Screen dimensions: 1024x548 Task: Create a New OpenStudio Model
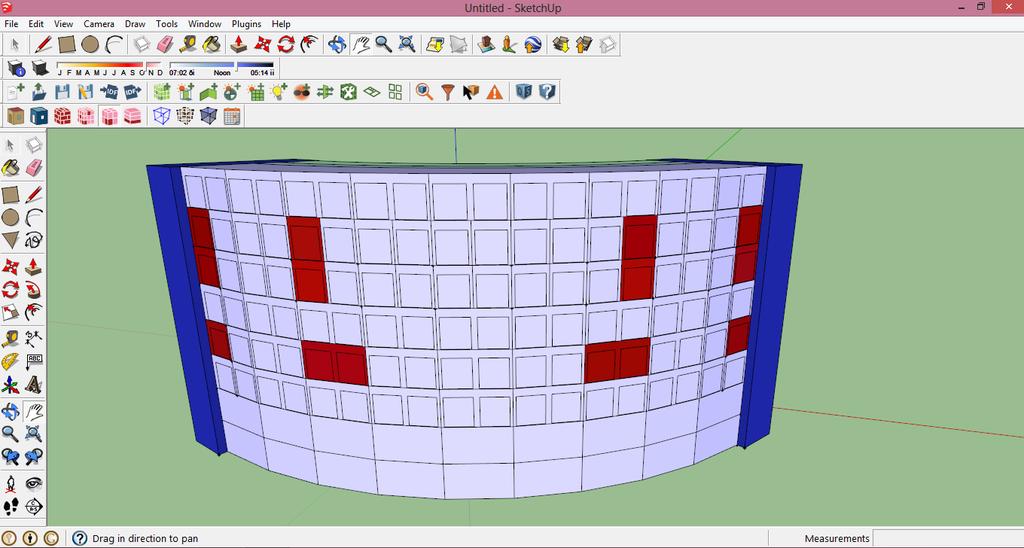[x=16, y=92]
